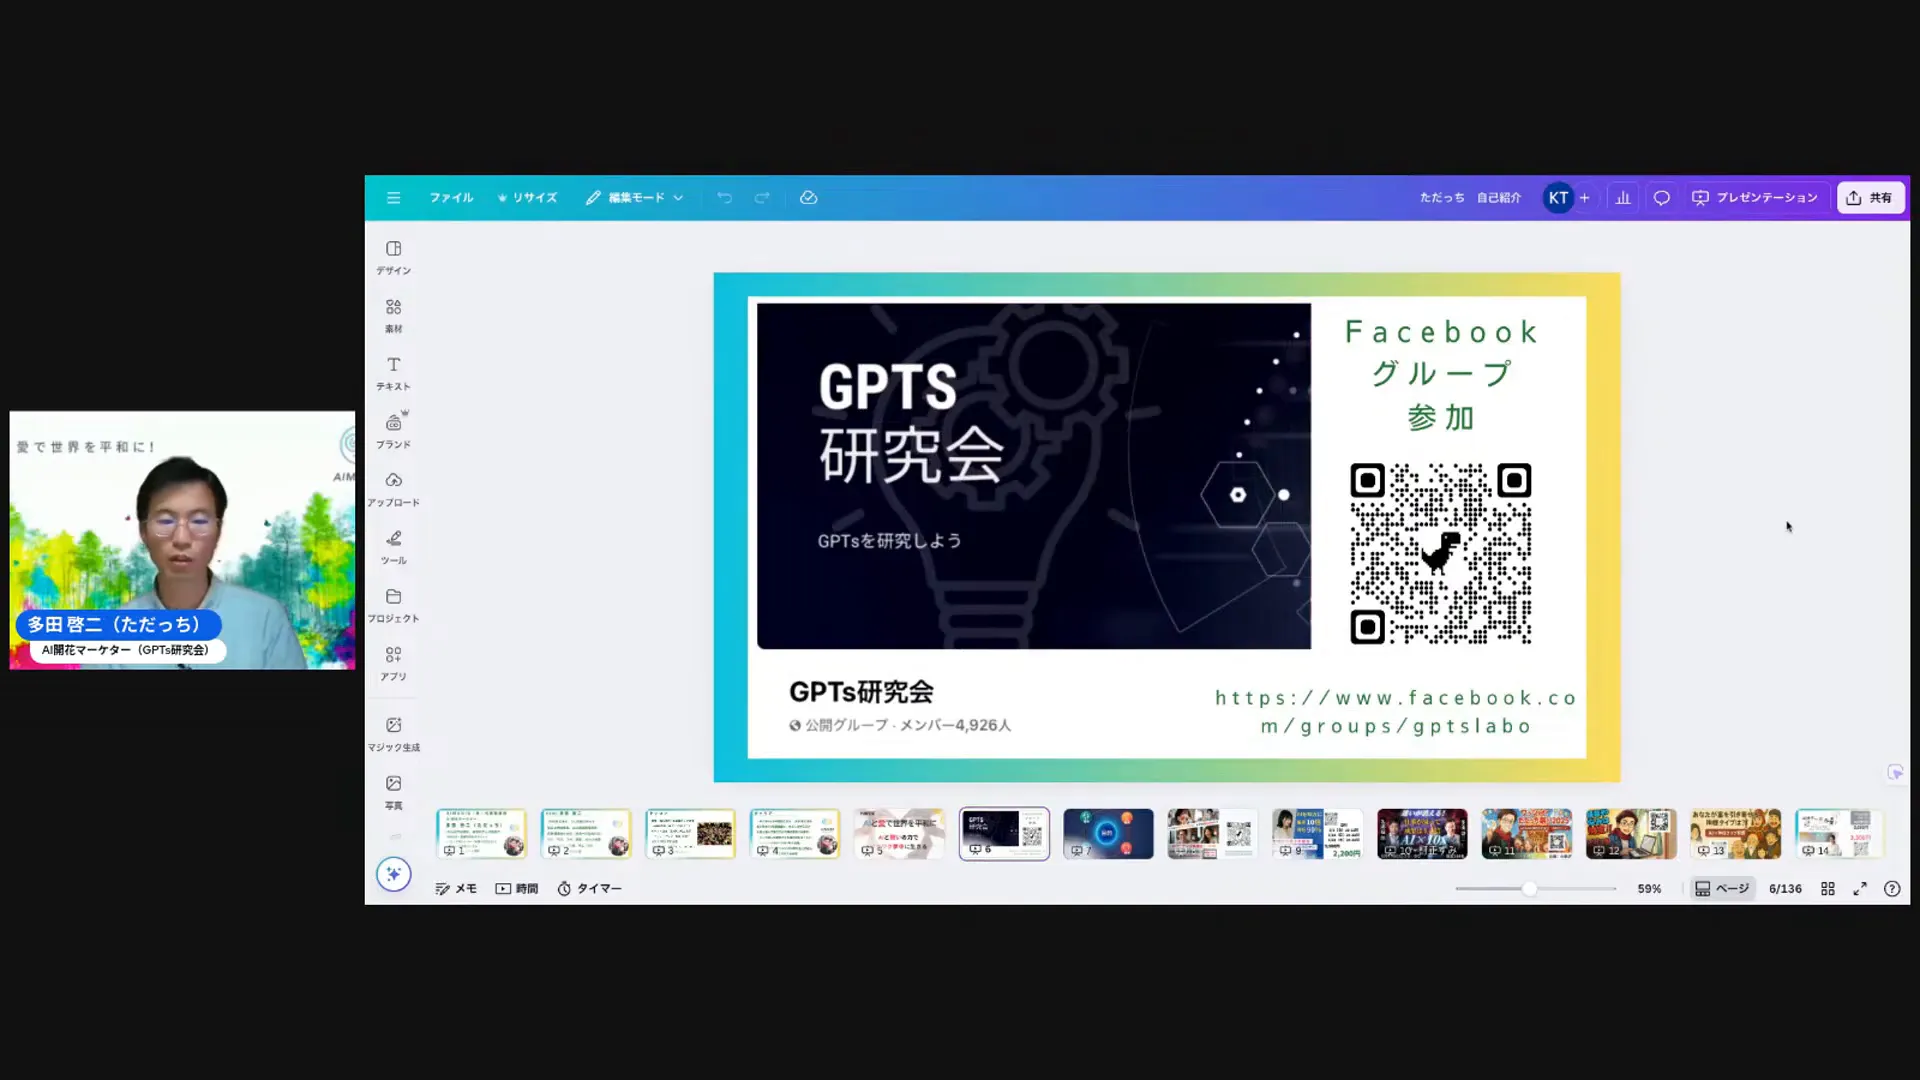Select page 3 thumbnail
The width and height of the screenshot is (1920, 1080).
(x=690, y=834)
